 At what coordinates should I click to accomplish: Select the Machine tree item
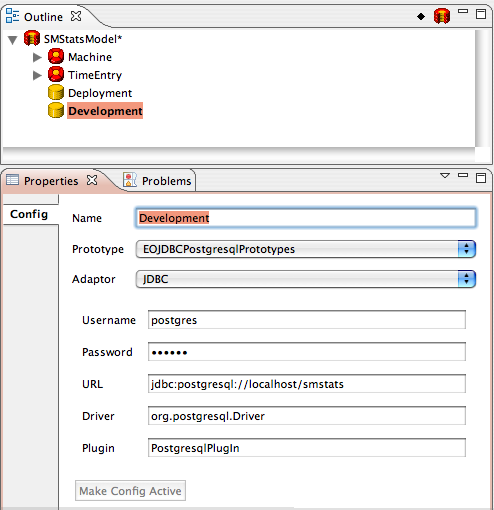click(x=90, y=57)
